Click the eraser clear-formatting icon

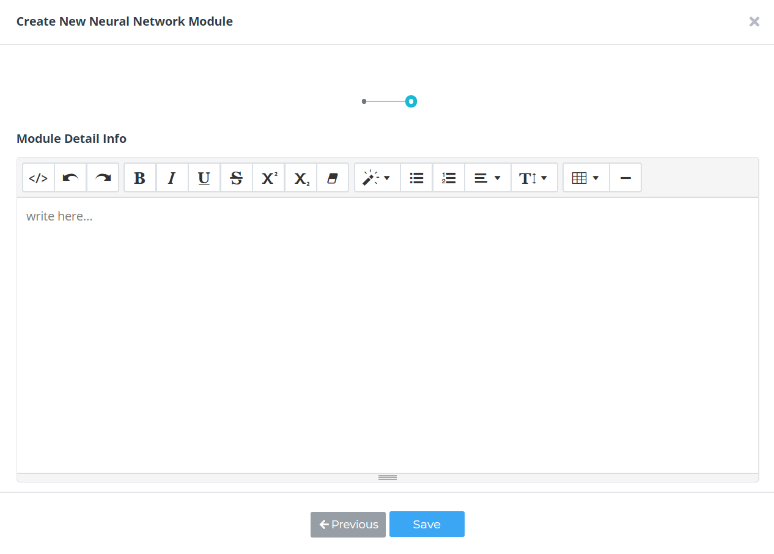tap(333, 178)
